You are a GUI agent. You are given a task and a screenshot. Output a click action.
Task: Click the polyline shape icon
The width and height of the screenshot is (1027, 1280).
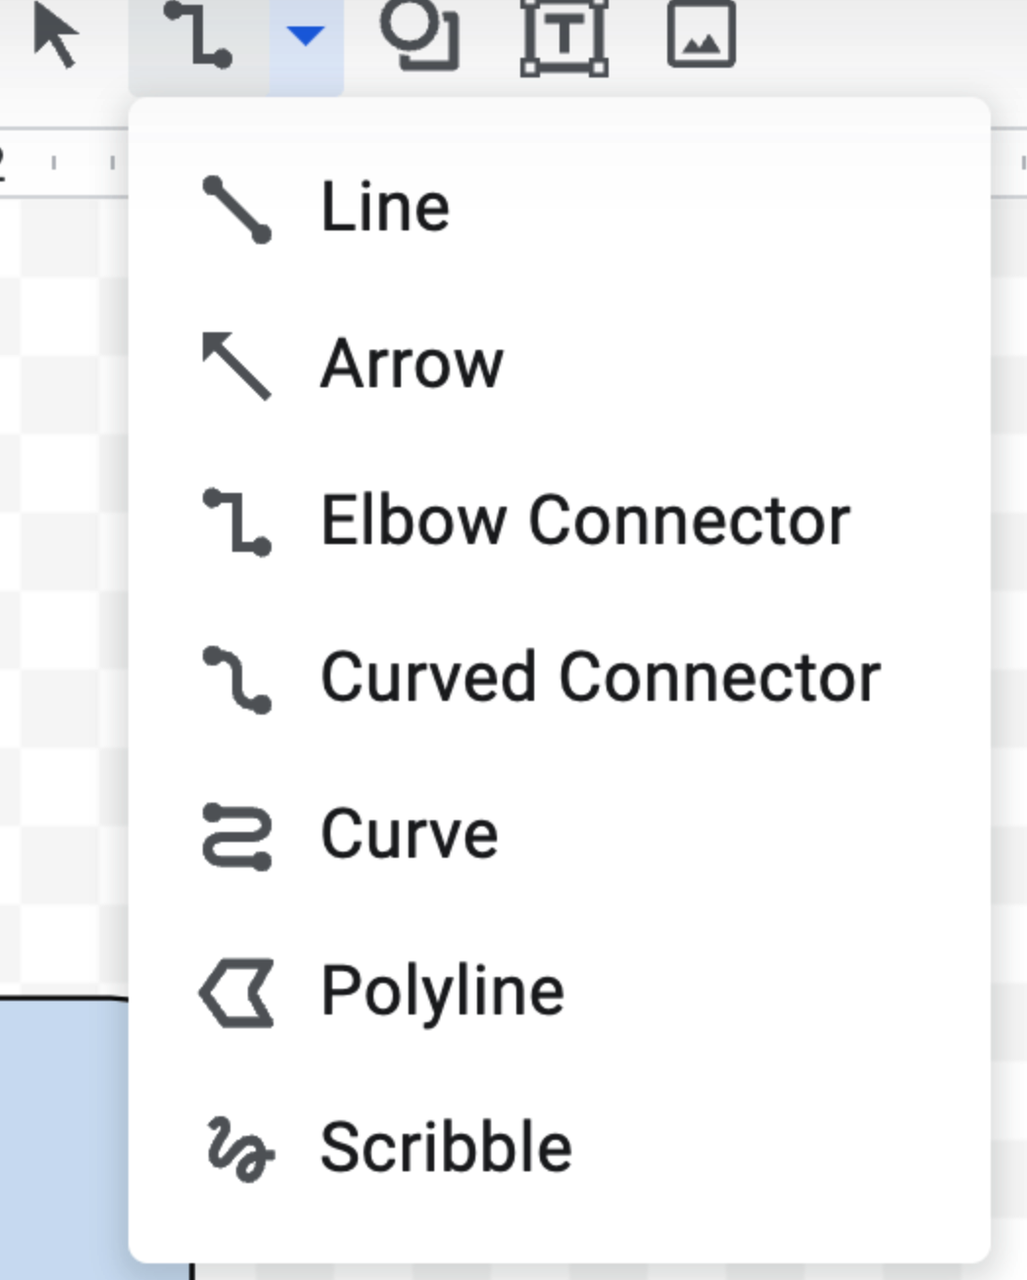(x=237, y=993)
